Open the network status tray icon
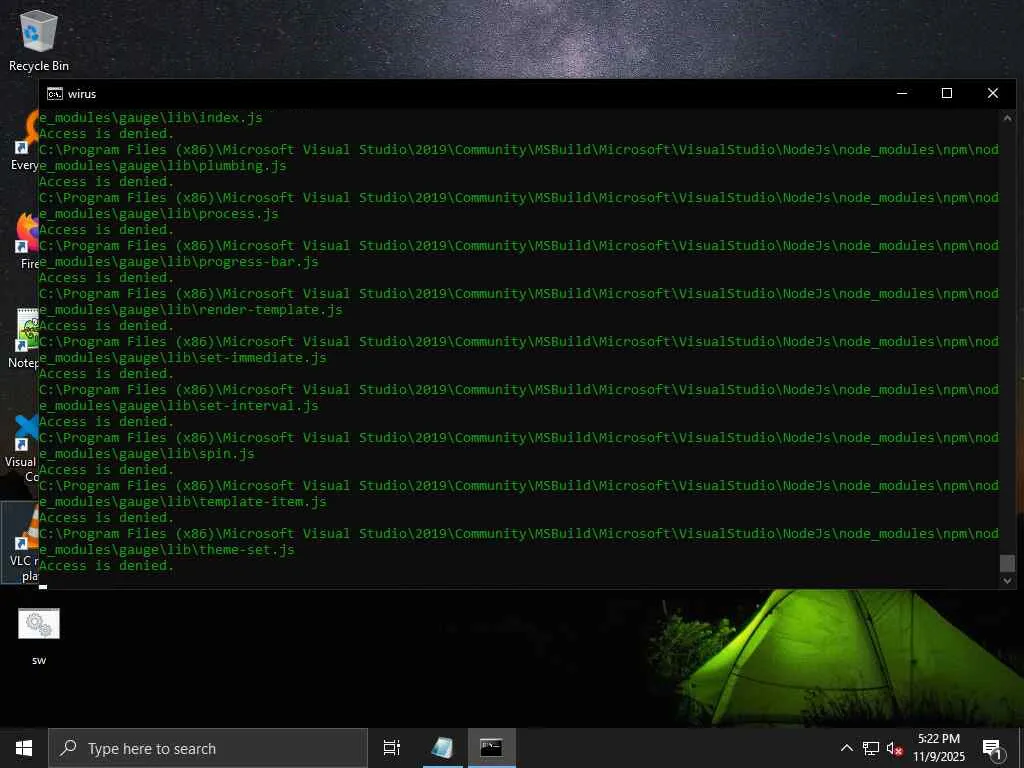The width and height of the screenshot is (1024, 768). [871, 748]
